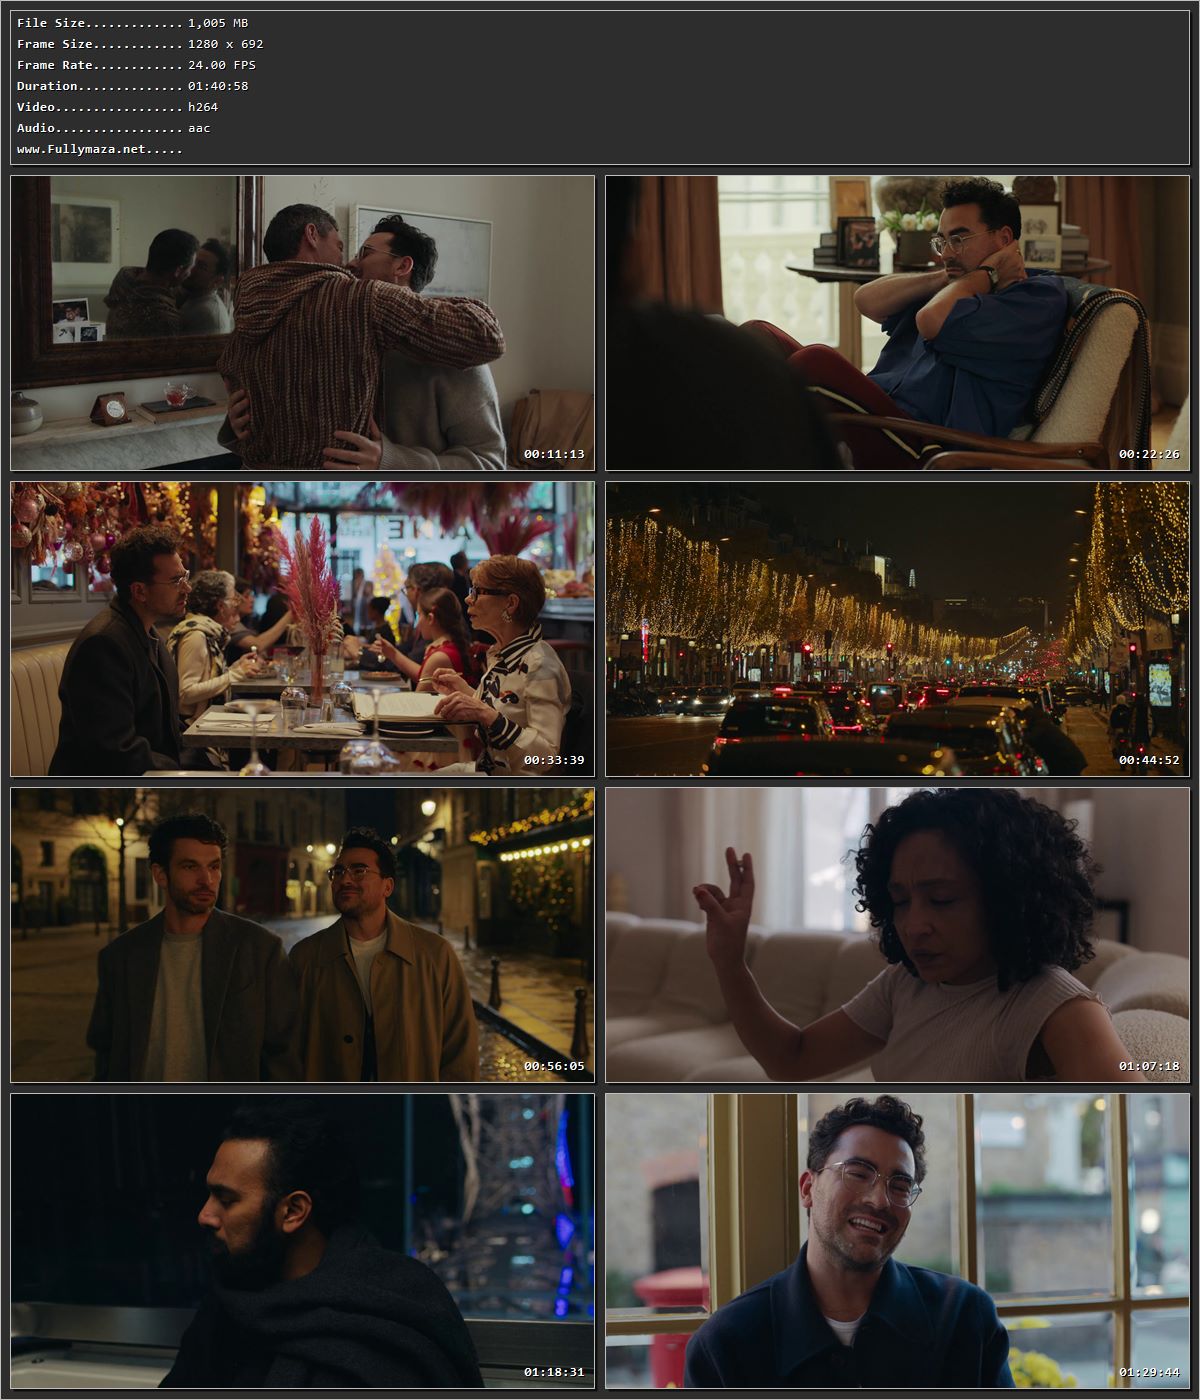This screenshot has height=1400, width=1200.
Task: Open the thumbnail timestamped 01:18:31
Action: coord(302,1241)
